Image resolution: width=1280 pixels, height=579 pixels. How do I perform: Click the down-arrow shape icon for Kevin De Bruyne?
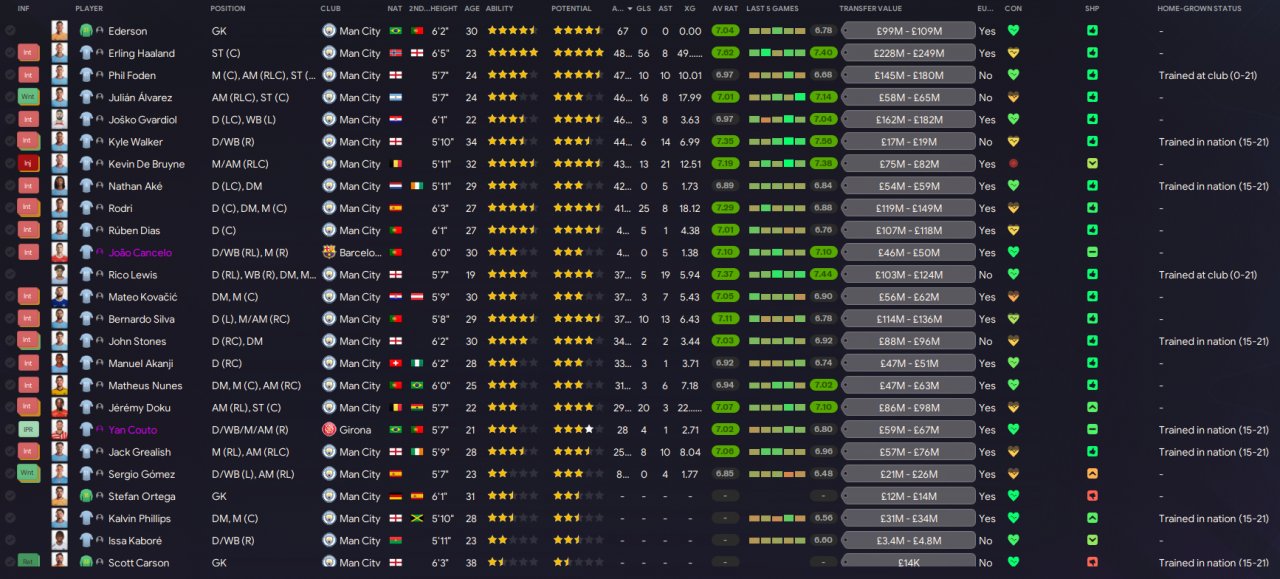(x=1092, y=164)
